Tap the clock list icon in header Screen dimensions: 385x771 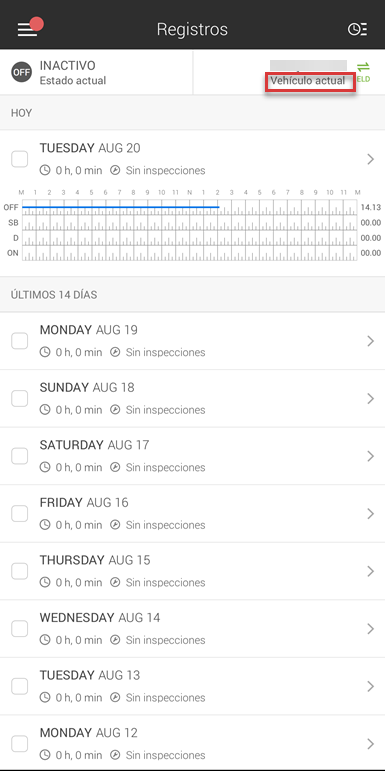point(357,30)
